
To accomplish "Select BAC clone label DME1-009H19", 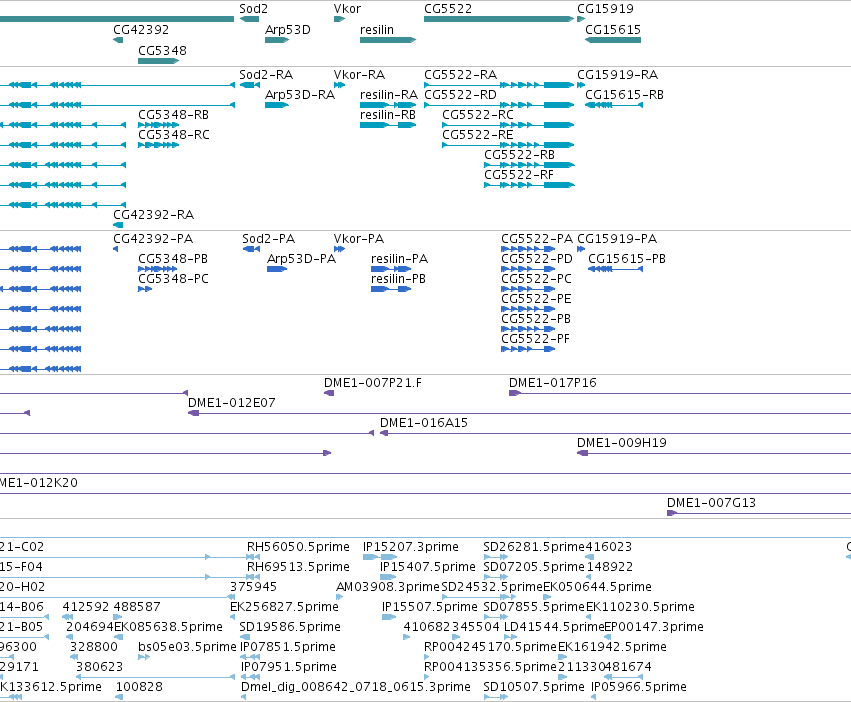I will coord(622,444).
